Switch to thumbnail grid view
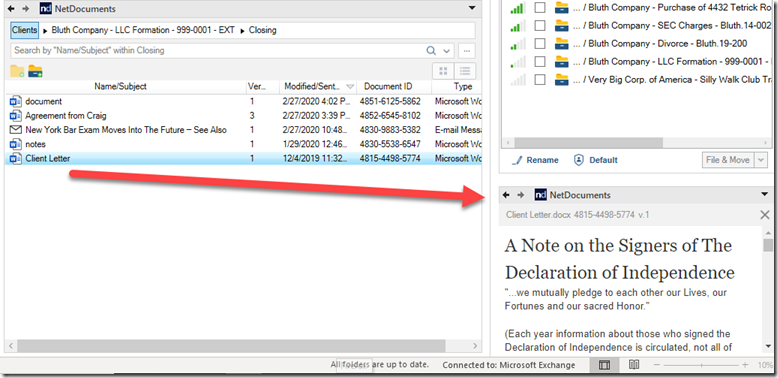 click(x=444, y=71)
